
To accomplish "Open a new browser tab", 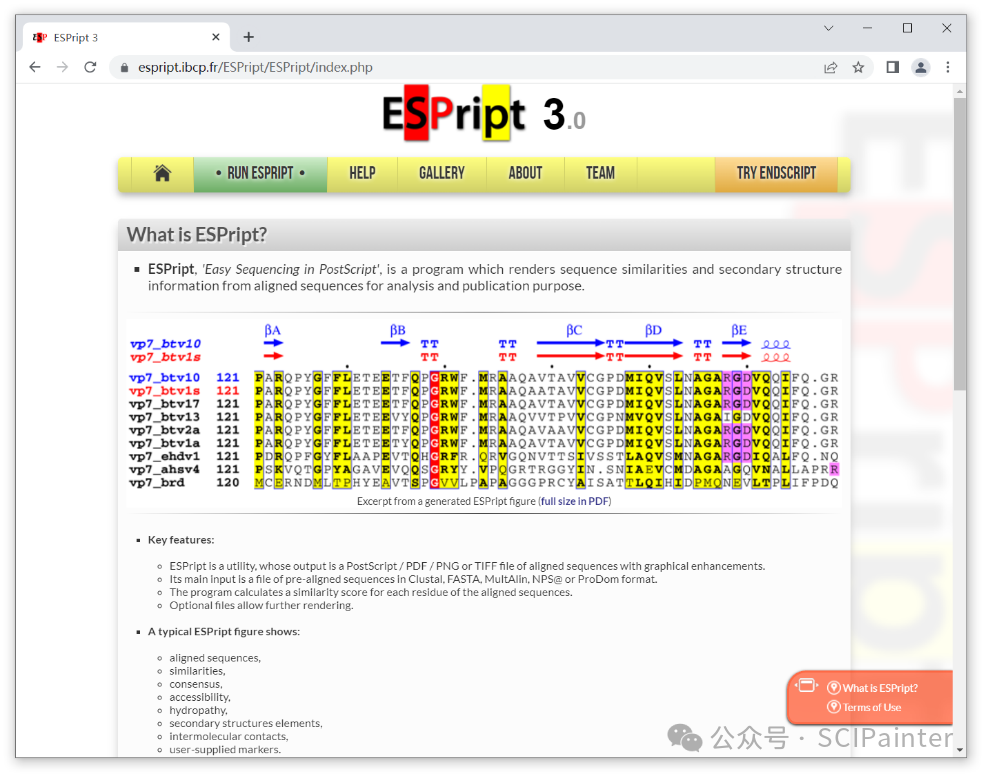I will 249,37.
